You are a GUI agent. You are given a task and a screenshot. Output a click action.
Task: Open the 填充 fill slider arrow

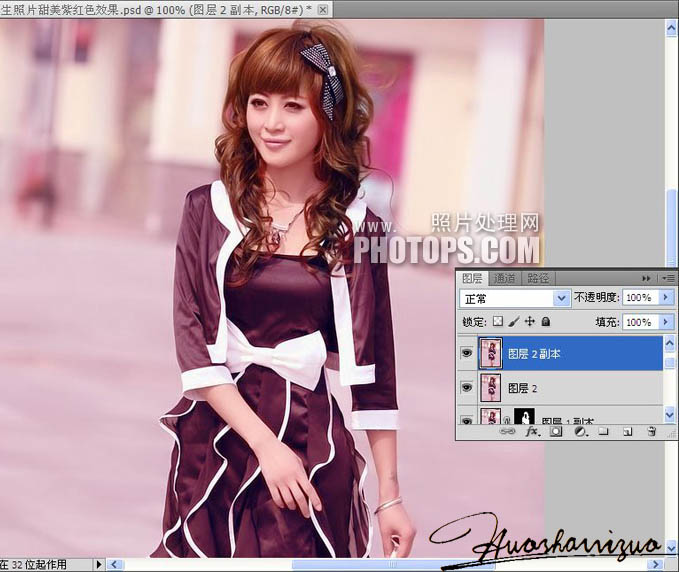(665, 323)
